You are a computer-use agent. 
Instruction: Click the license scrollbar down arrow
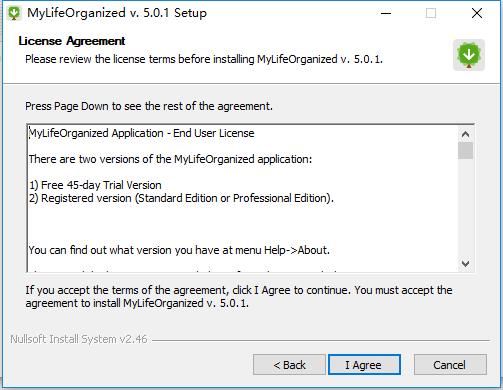click(465, 263)
